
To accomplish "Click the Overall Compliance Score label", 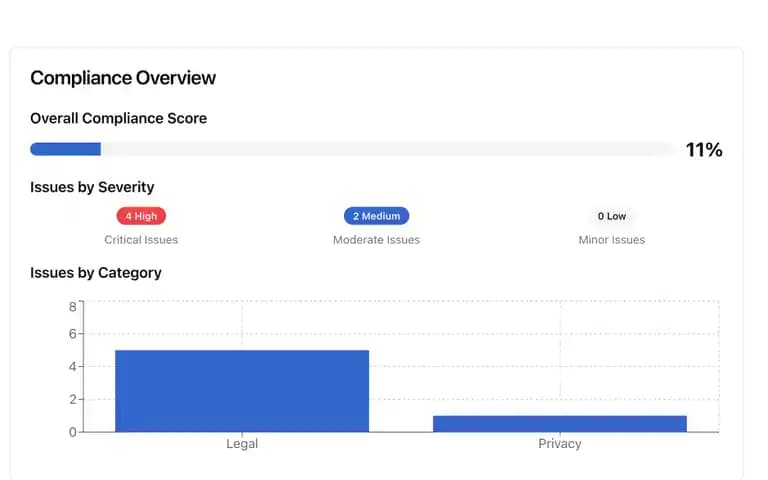I will click(119, 119).
